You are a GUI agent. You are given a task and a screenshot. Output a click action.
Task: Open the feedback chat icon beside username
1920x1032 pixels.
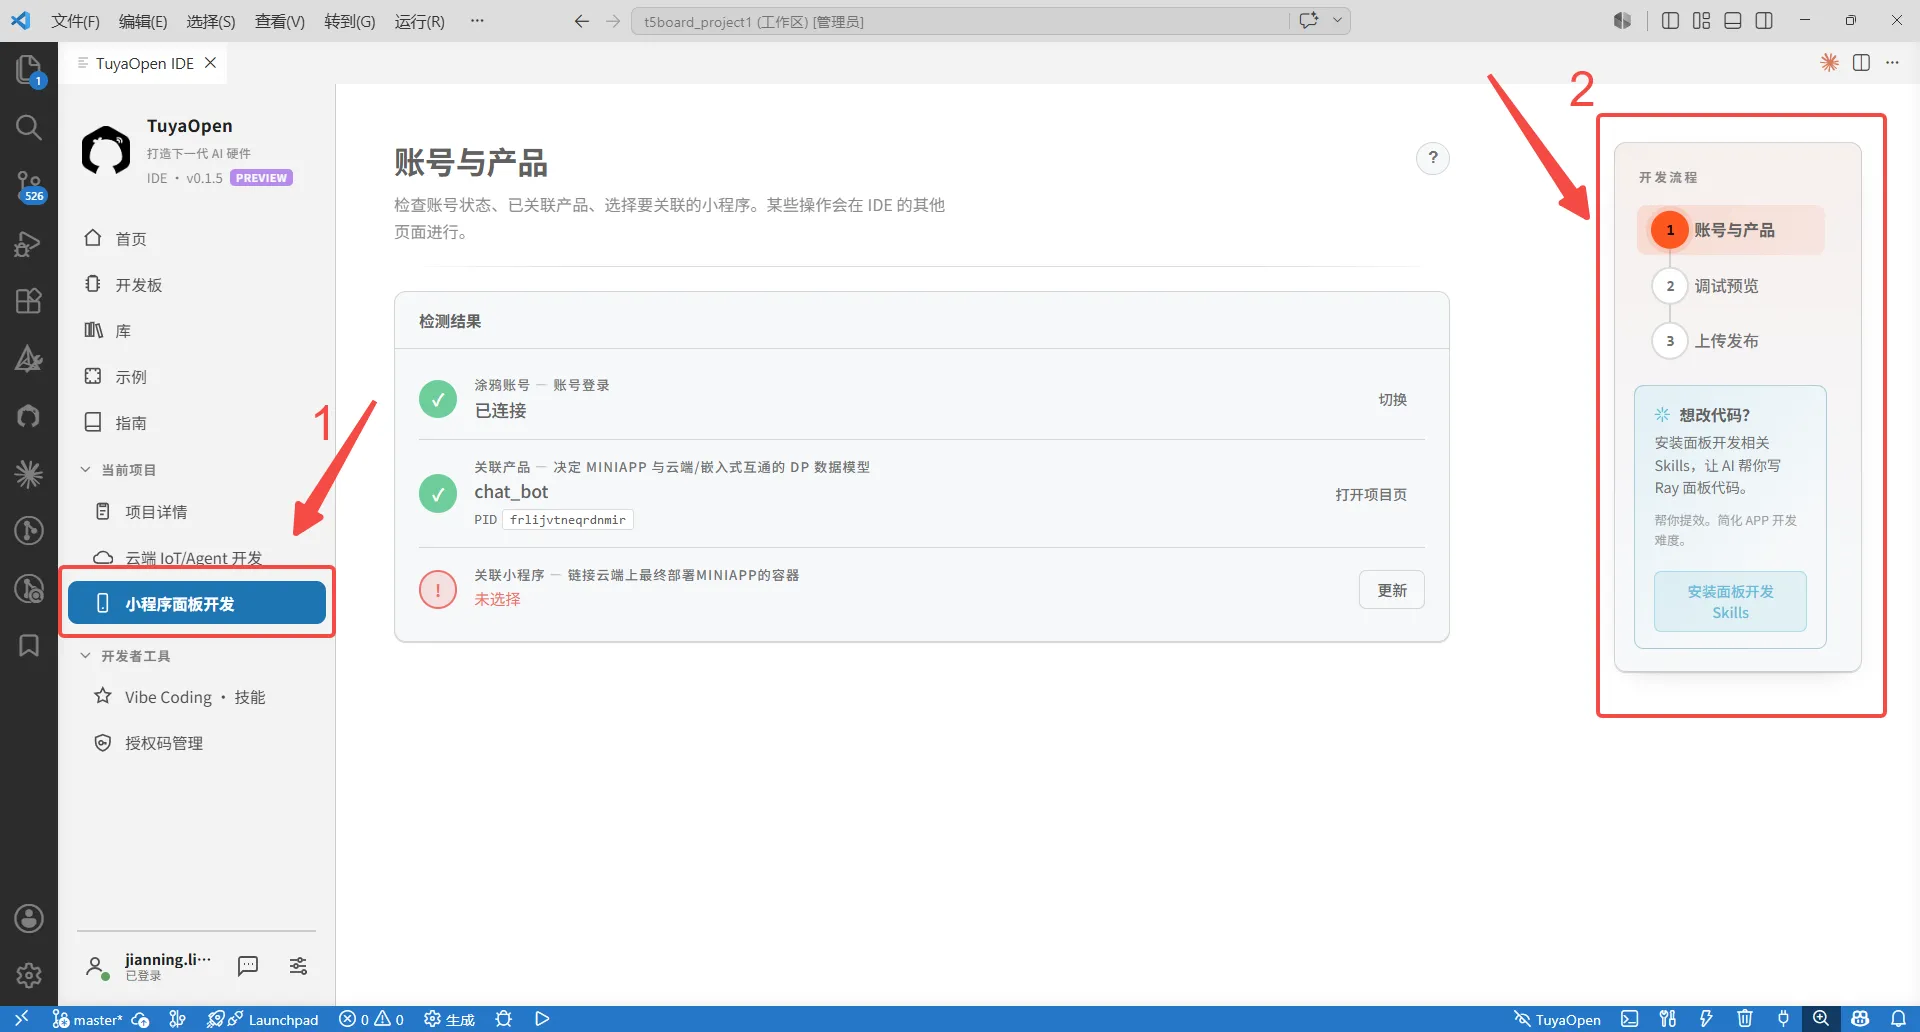(248, 965)
